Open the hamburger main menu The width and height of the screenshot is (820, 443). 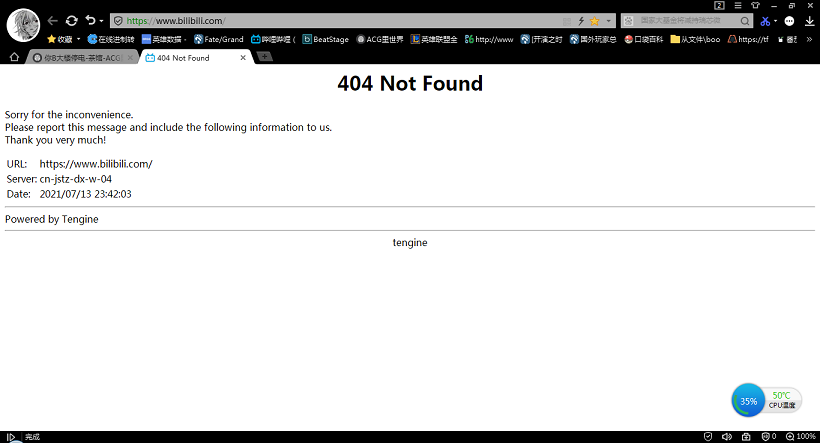pyautogui.click(x=738, y=5)
